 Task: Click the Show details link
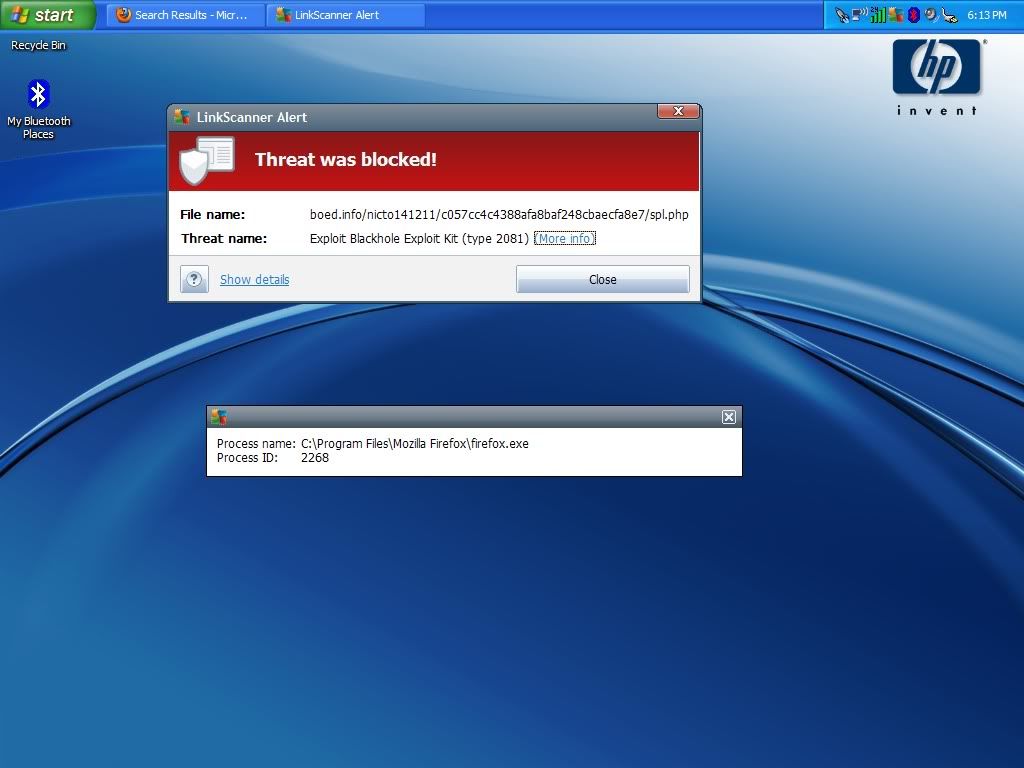tap(254, 280)
